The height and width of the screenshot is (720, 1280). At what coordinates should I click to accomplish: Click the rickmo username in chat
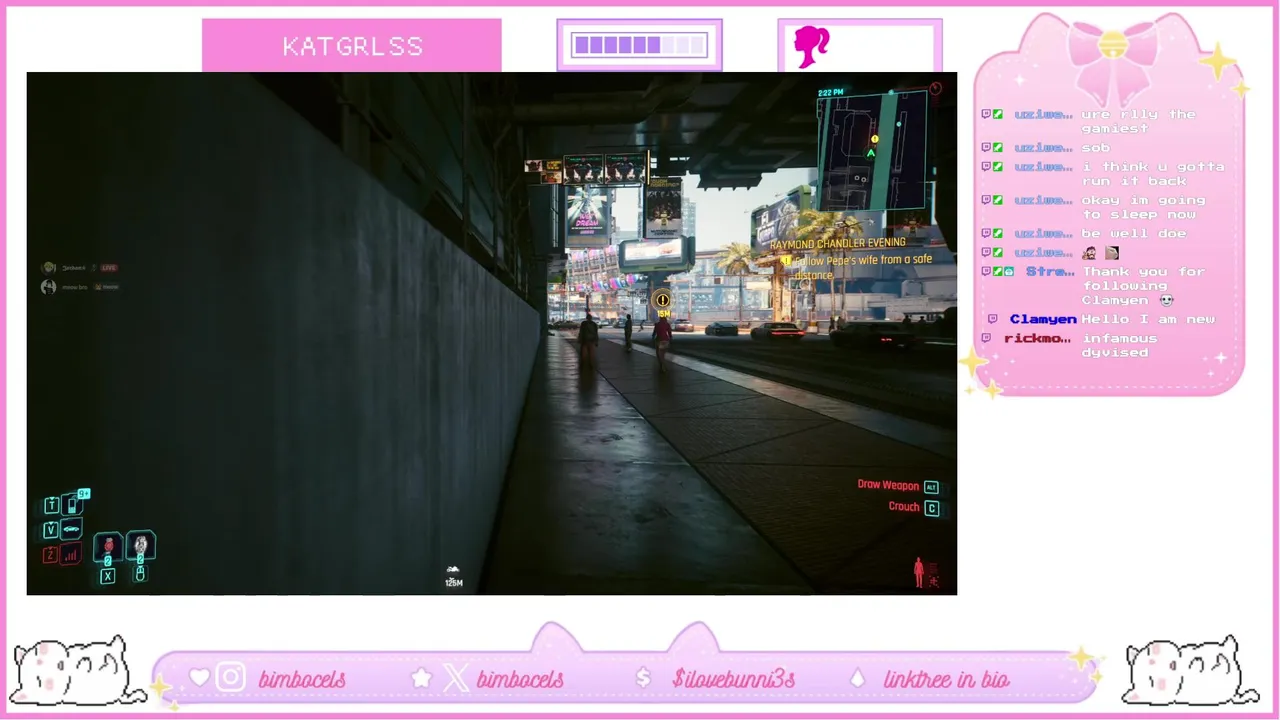[1037, 338]
